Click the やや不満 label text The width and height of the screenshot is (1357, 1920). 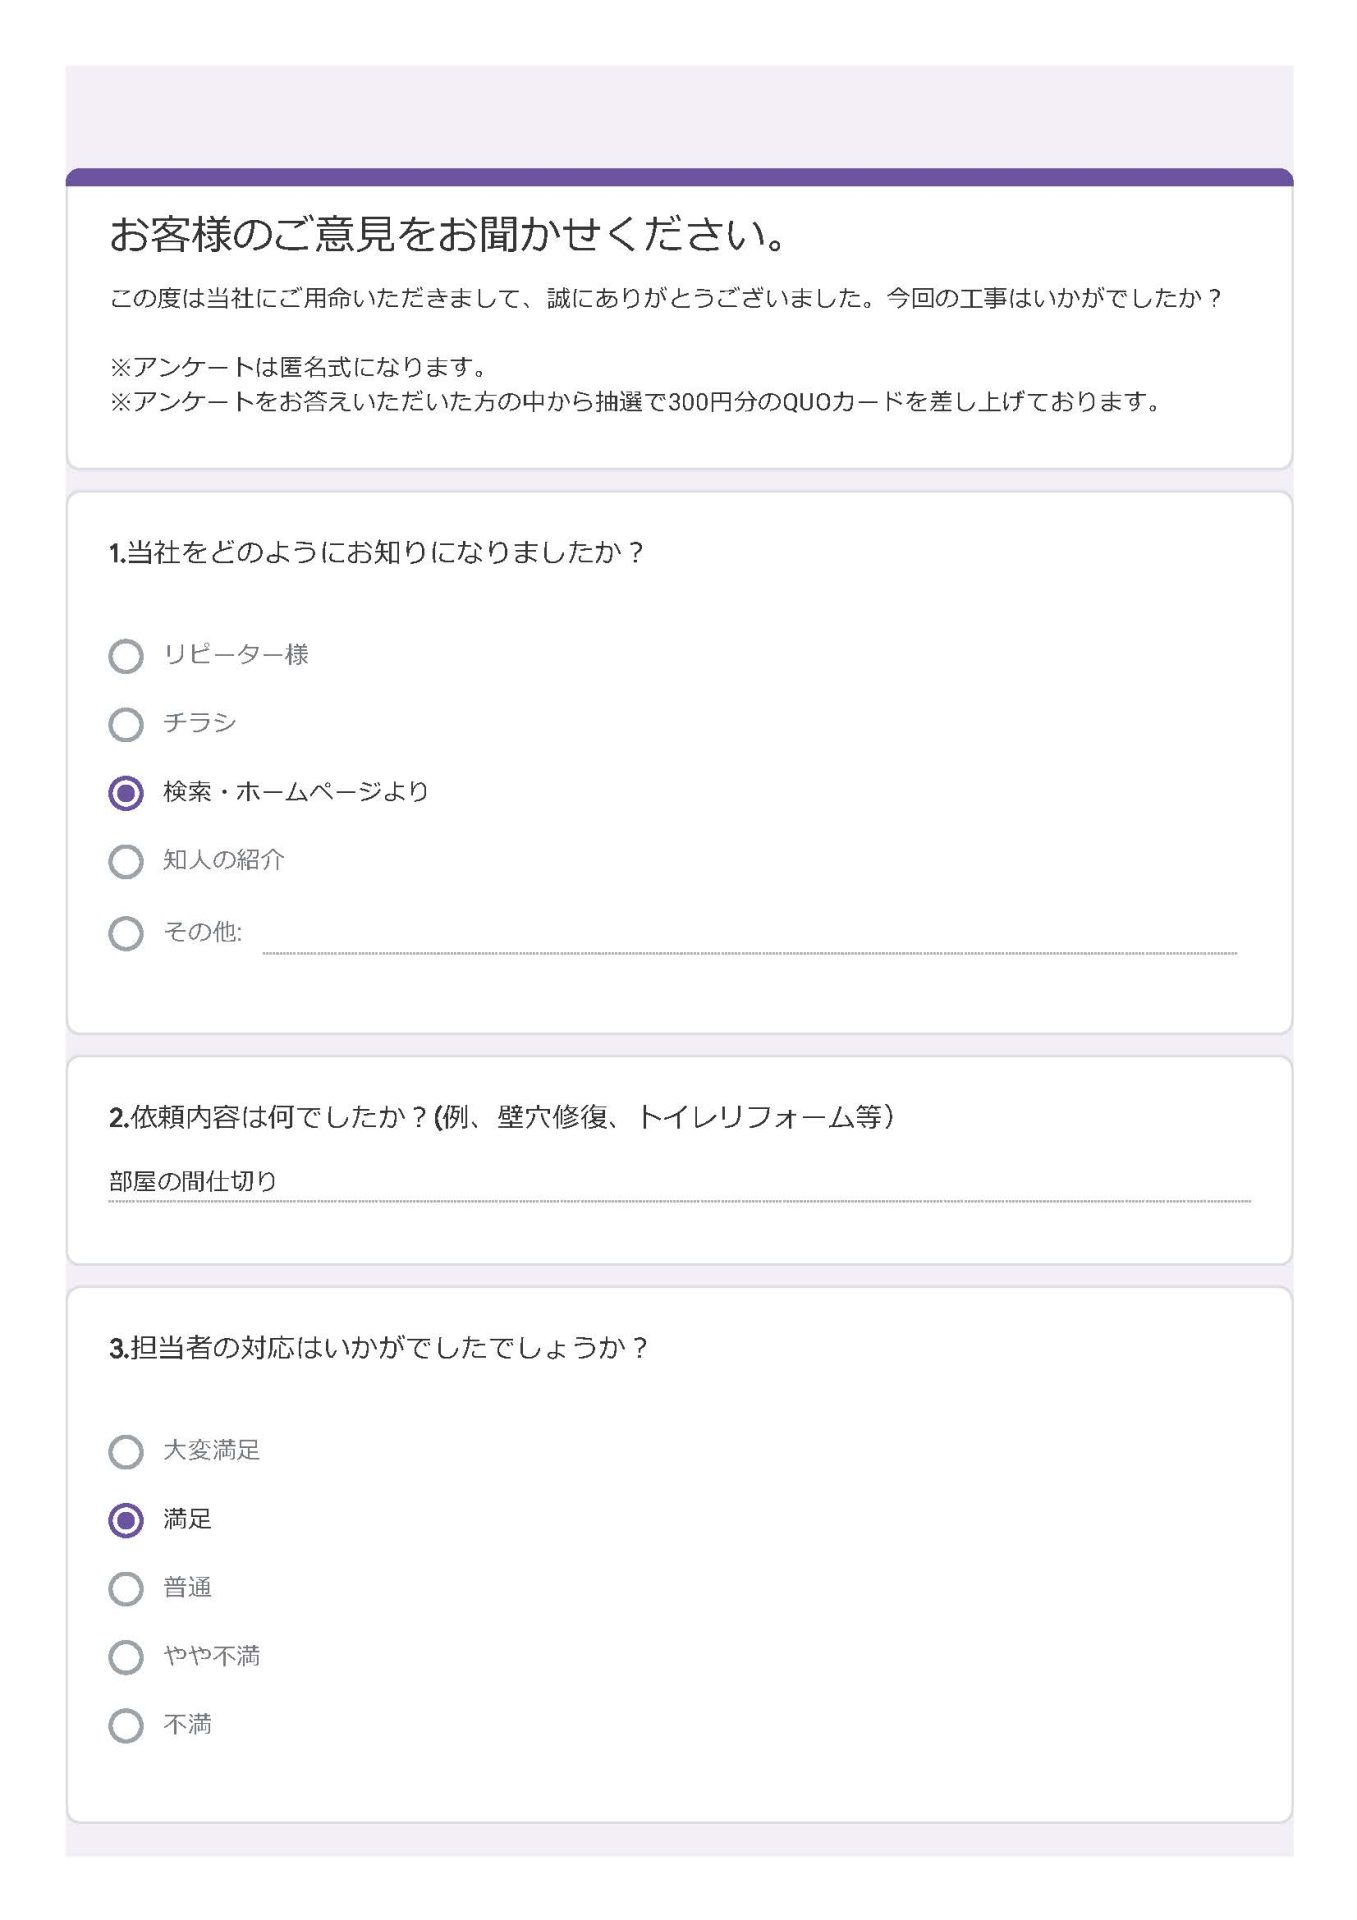pos(212,1656)
